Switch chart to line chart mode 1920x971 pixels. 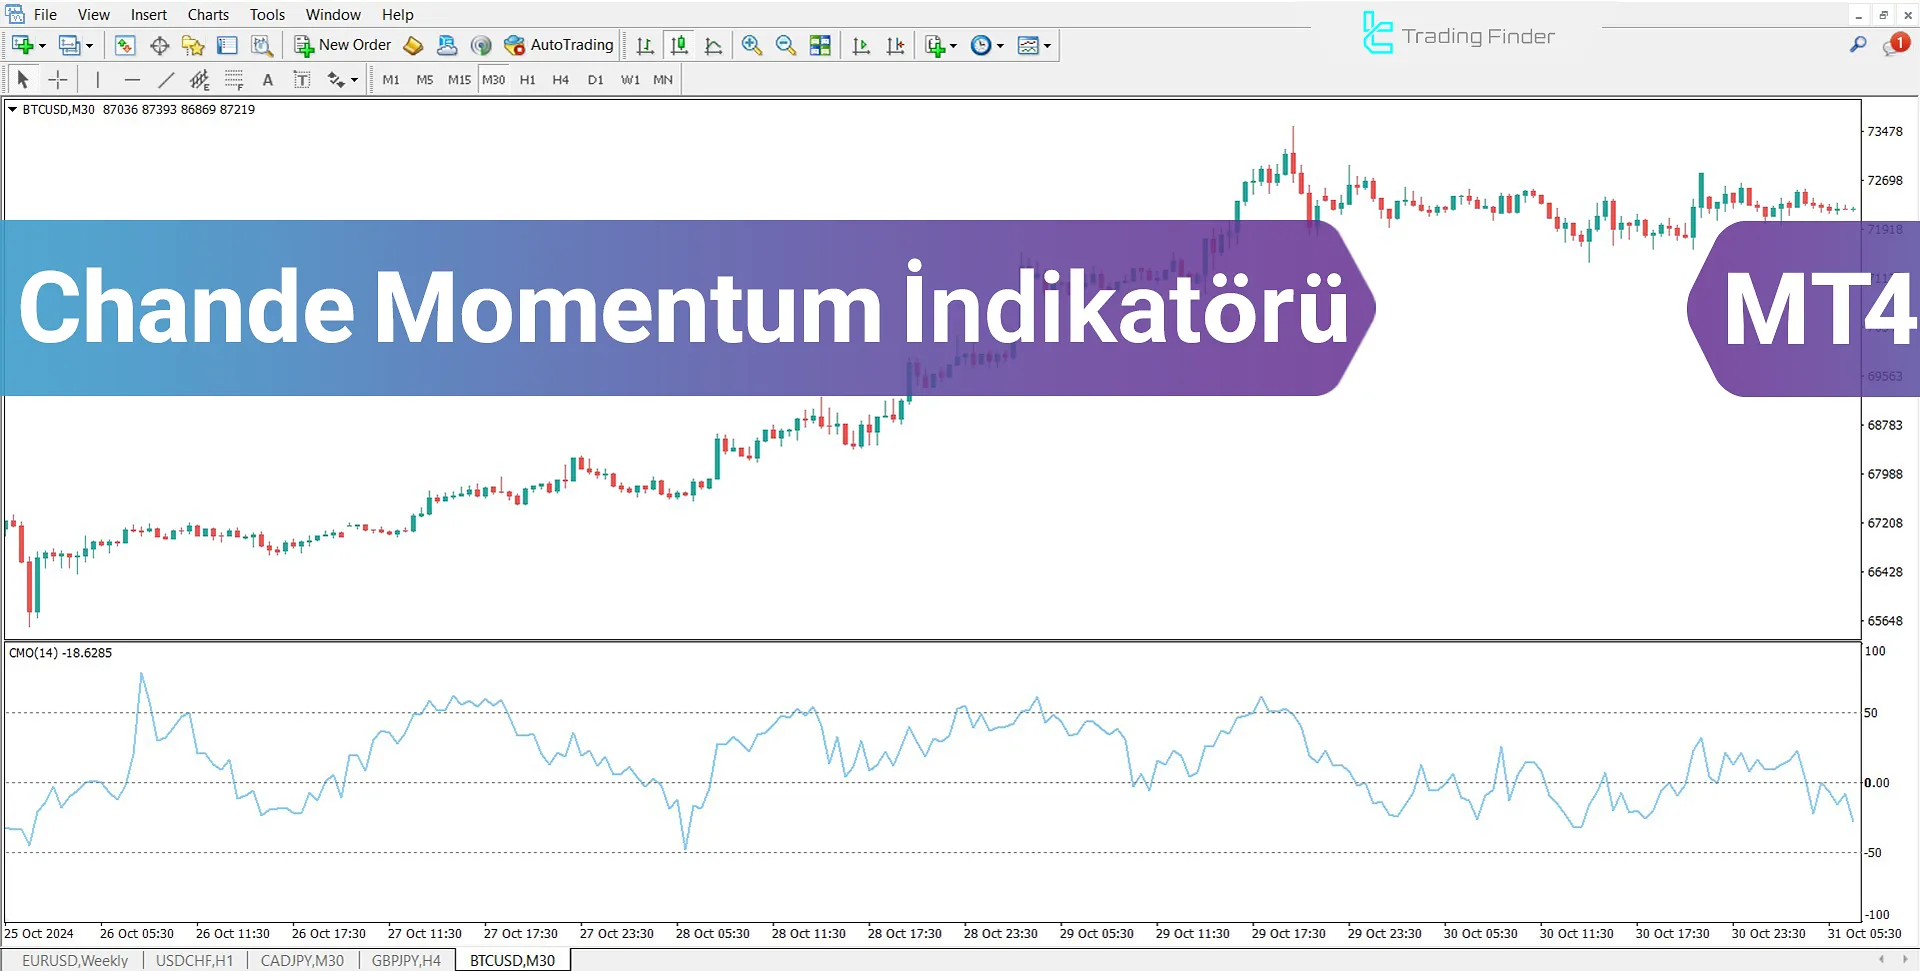pos(713,45)
